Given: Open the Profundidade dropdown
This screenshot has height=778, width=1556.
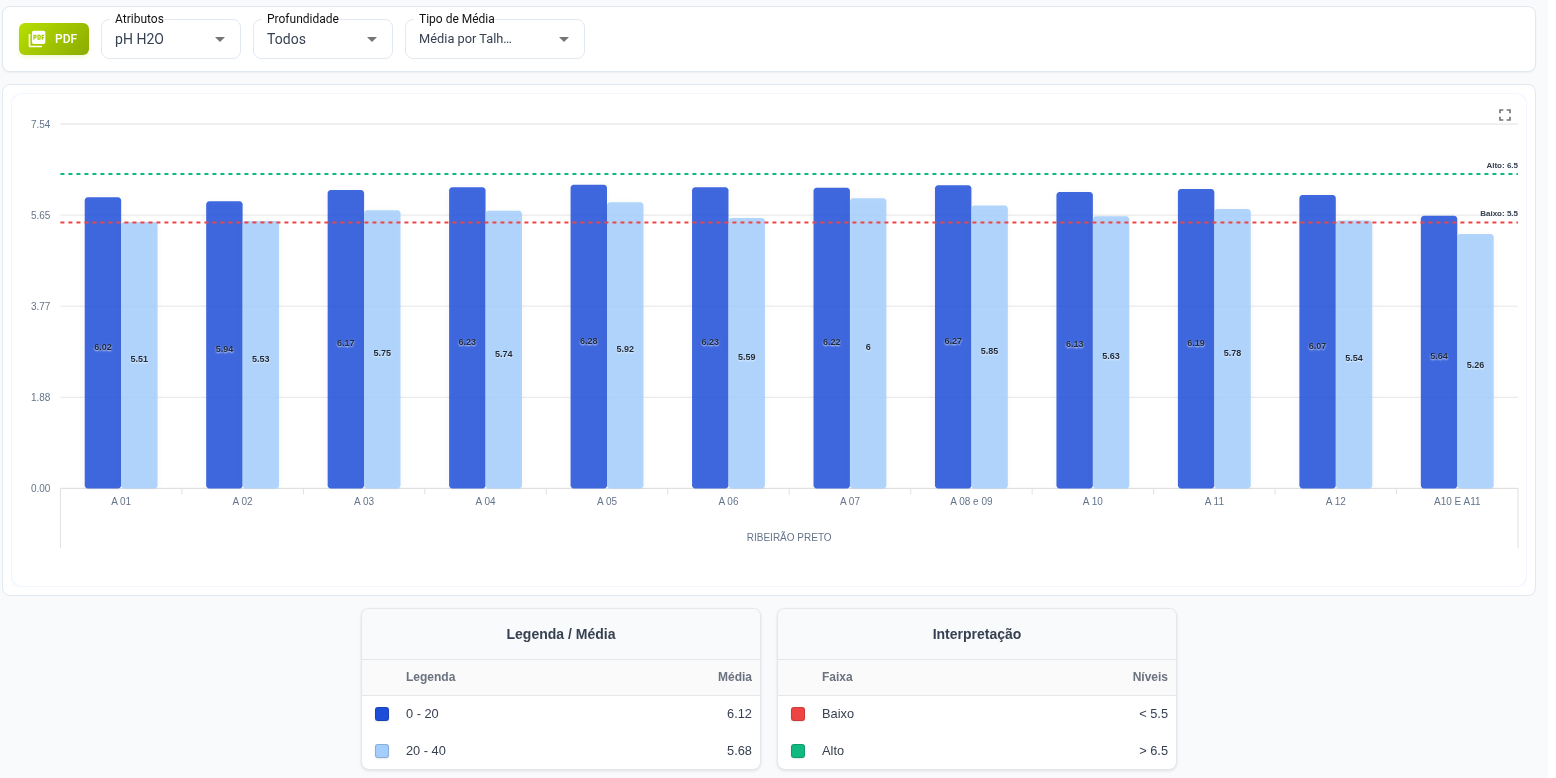Looking at the screenshot, I should click(322, 39).
